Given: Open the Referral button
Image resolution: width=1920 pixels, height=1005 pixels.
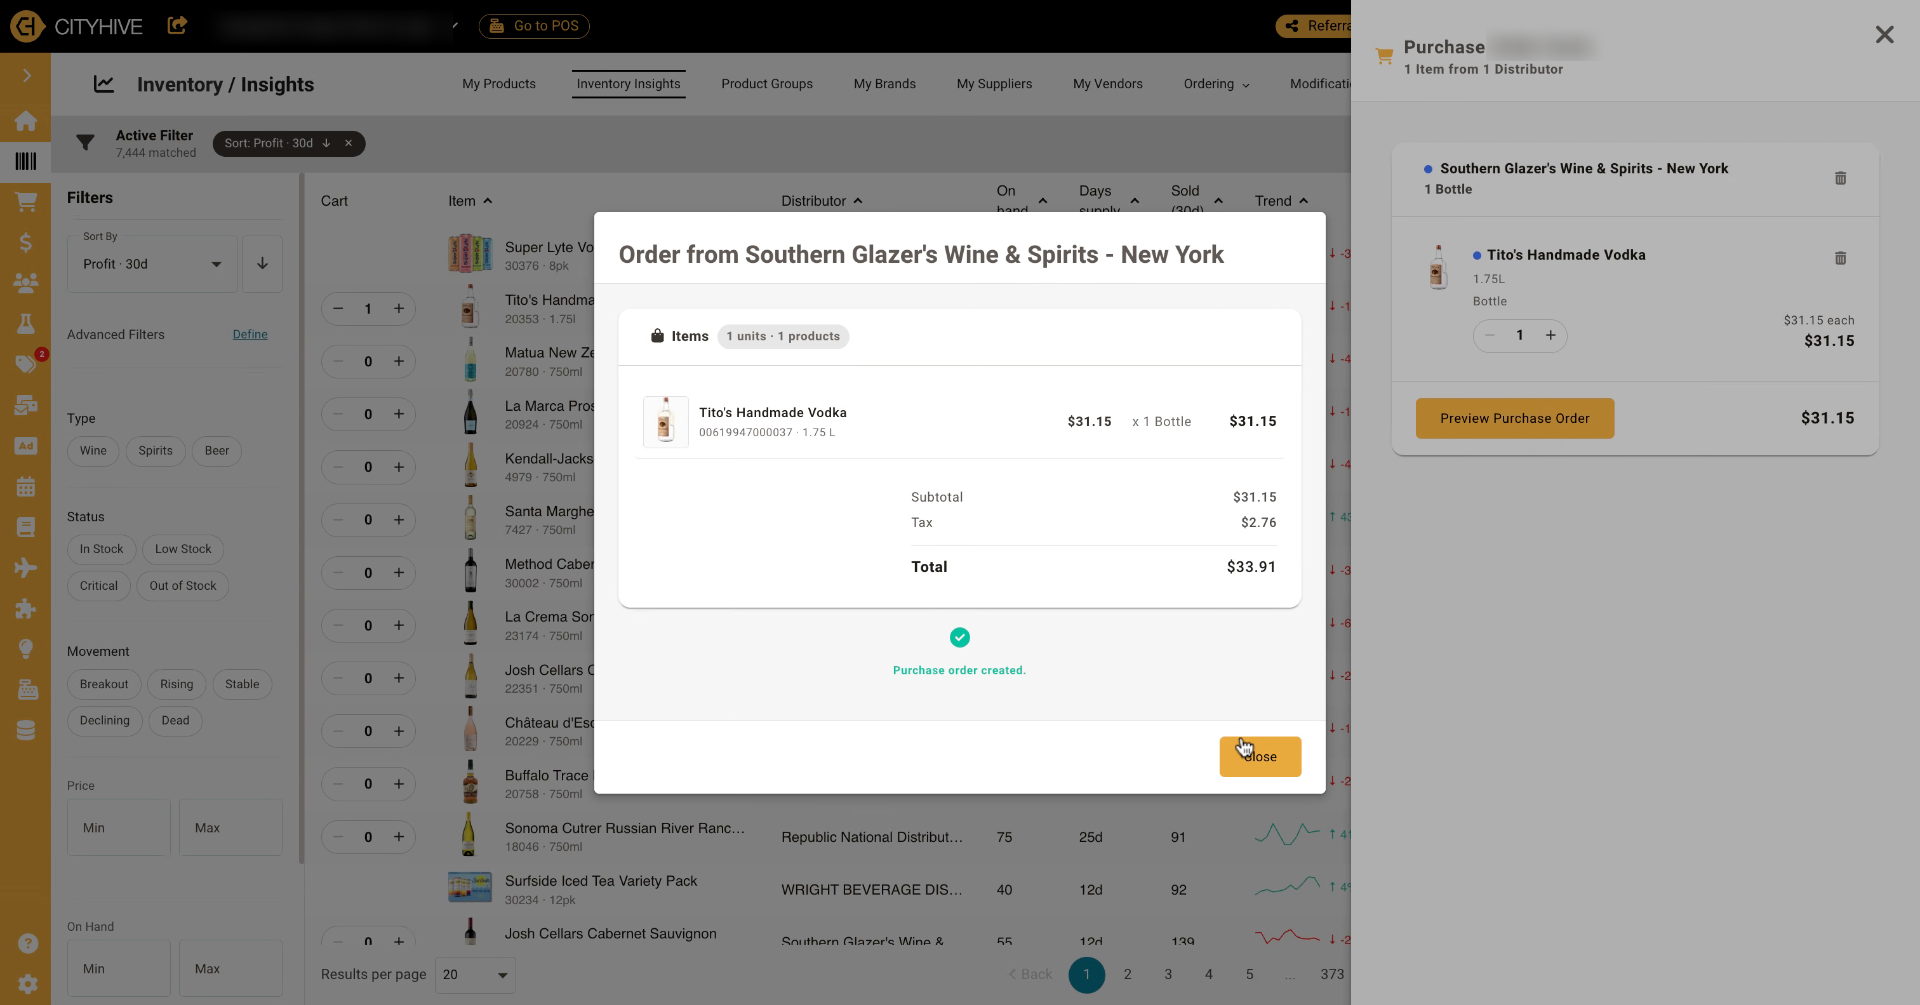Looking at the screenshot, I should click(1314, 26).
